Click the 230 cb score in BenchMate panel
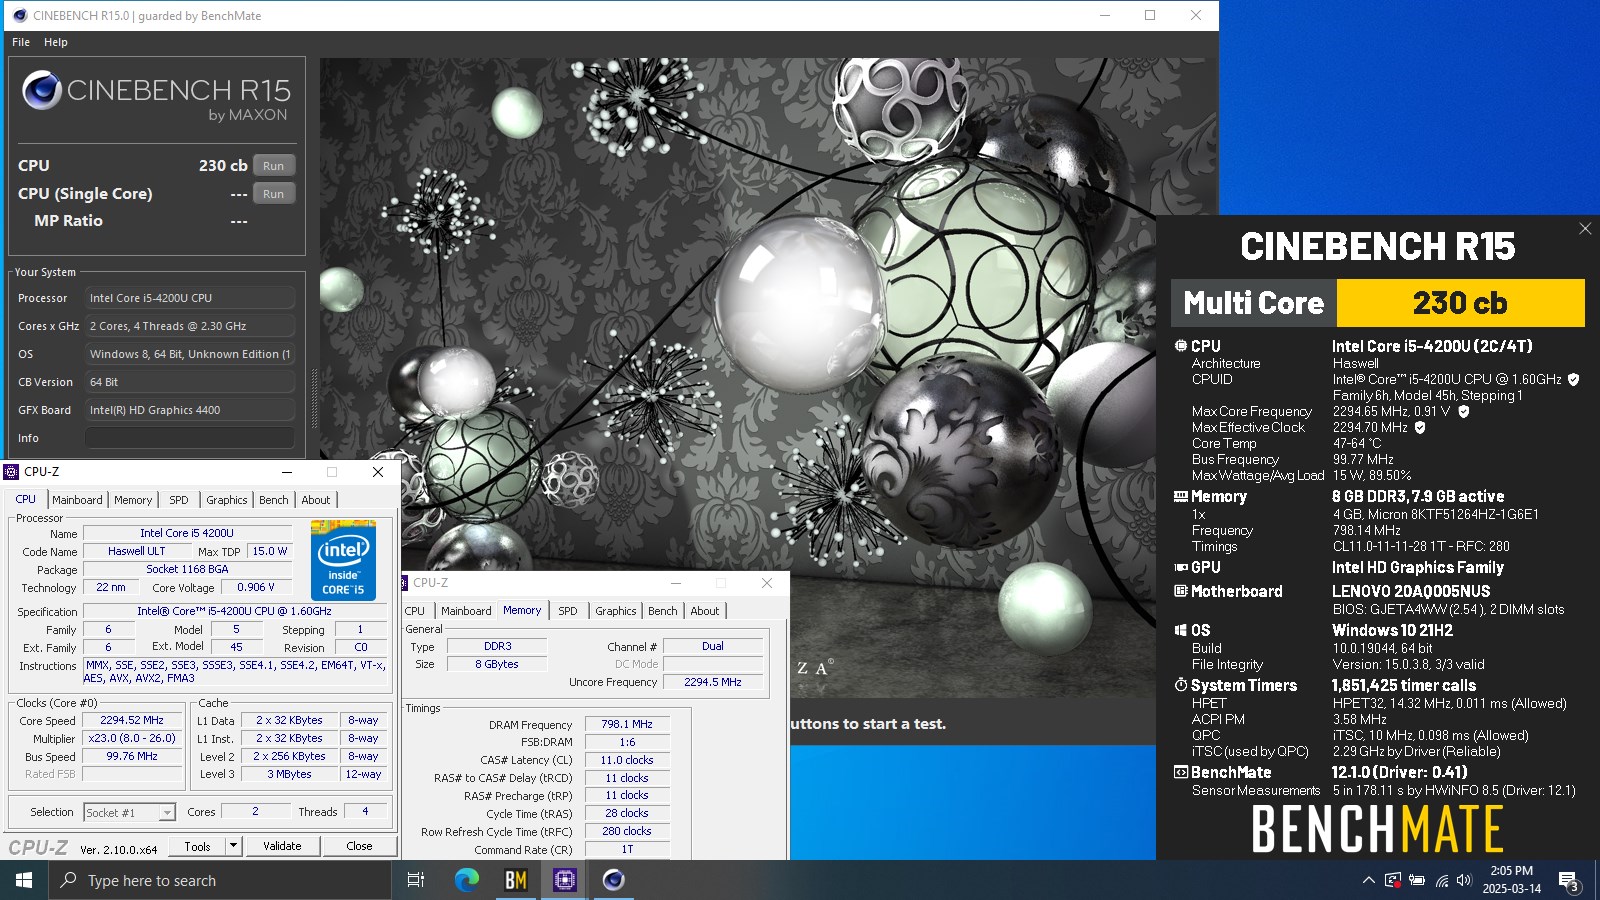1600x900 pixels. pos(1460,303)
